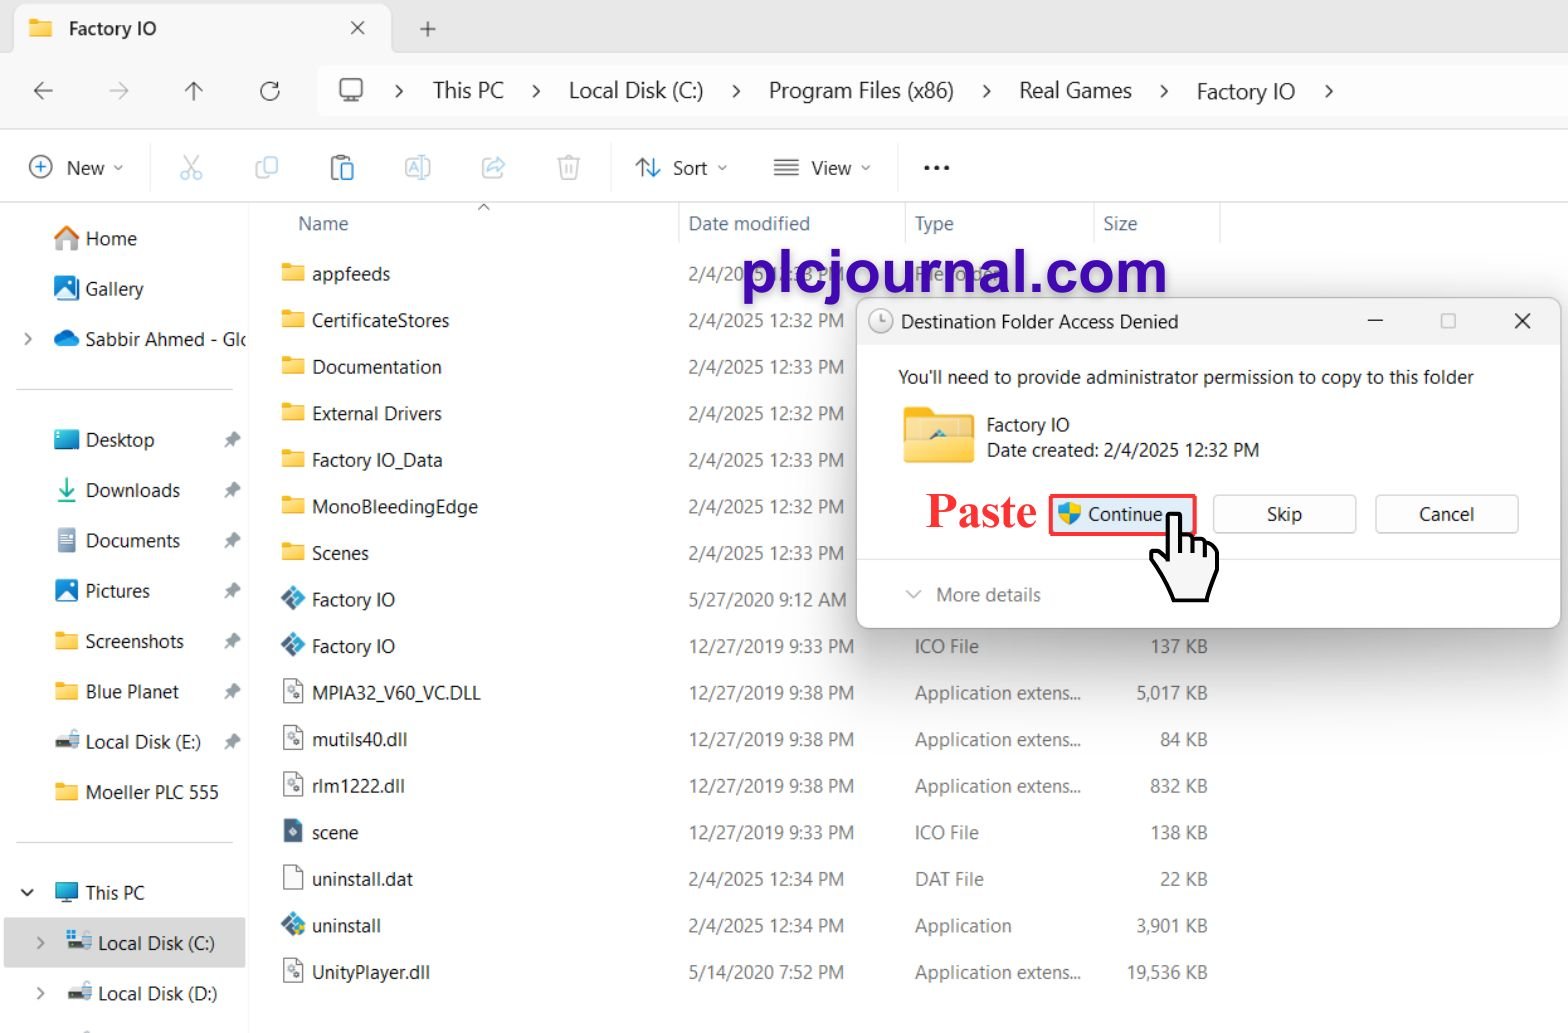Select the CertificateStores folder
Image resolution: width=1568 pixels, height=1033 pixels.
point(365,320)
